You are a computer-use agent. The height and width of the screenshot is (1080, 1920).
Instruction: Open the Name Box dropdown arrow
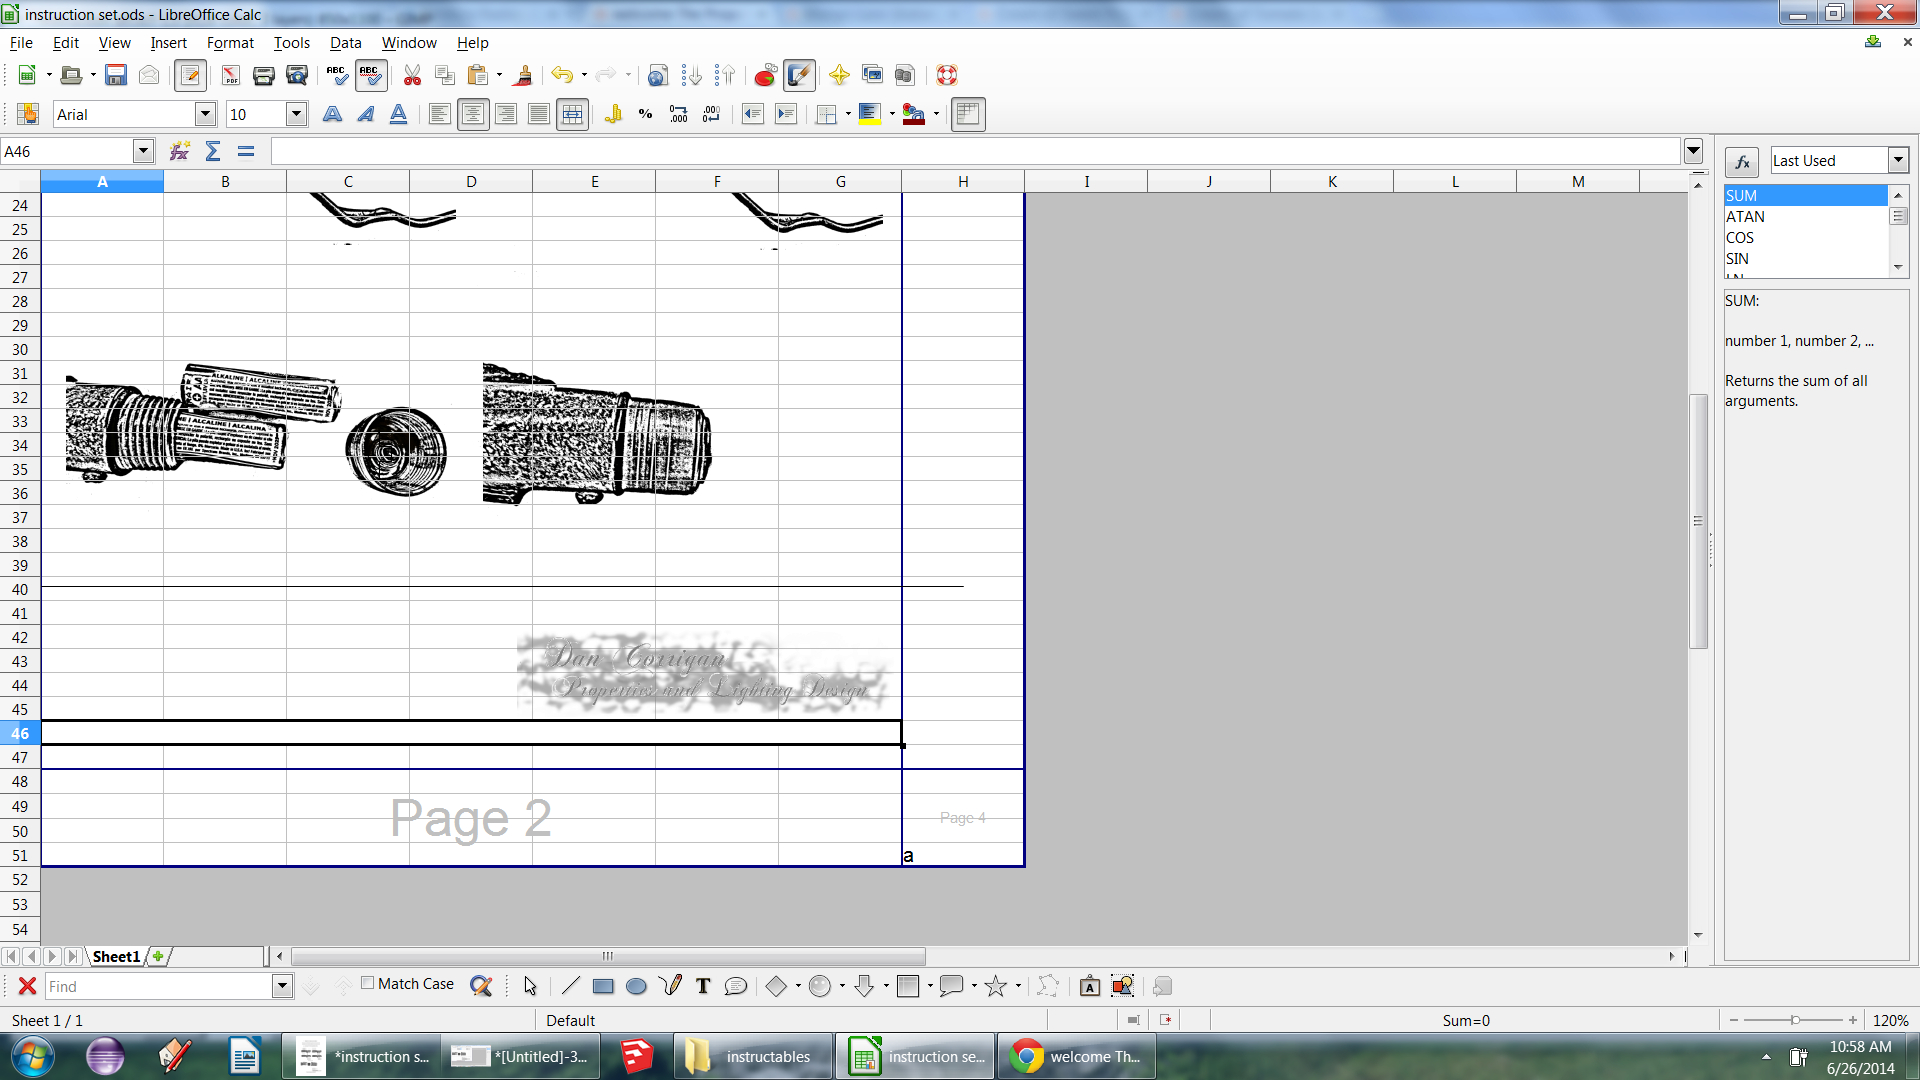(143, 151)
